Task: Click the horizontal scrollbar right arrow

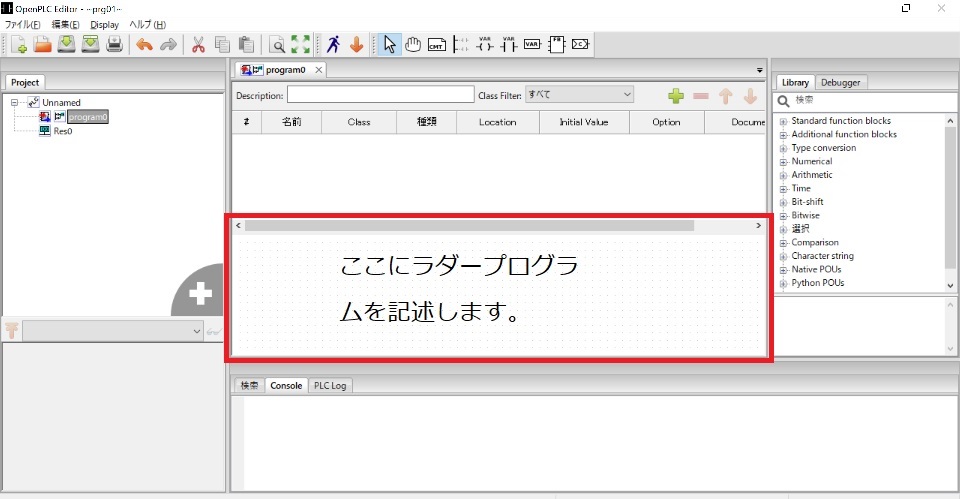Action: tap(759, 226)
